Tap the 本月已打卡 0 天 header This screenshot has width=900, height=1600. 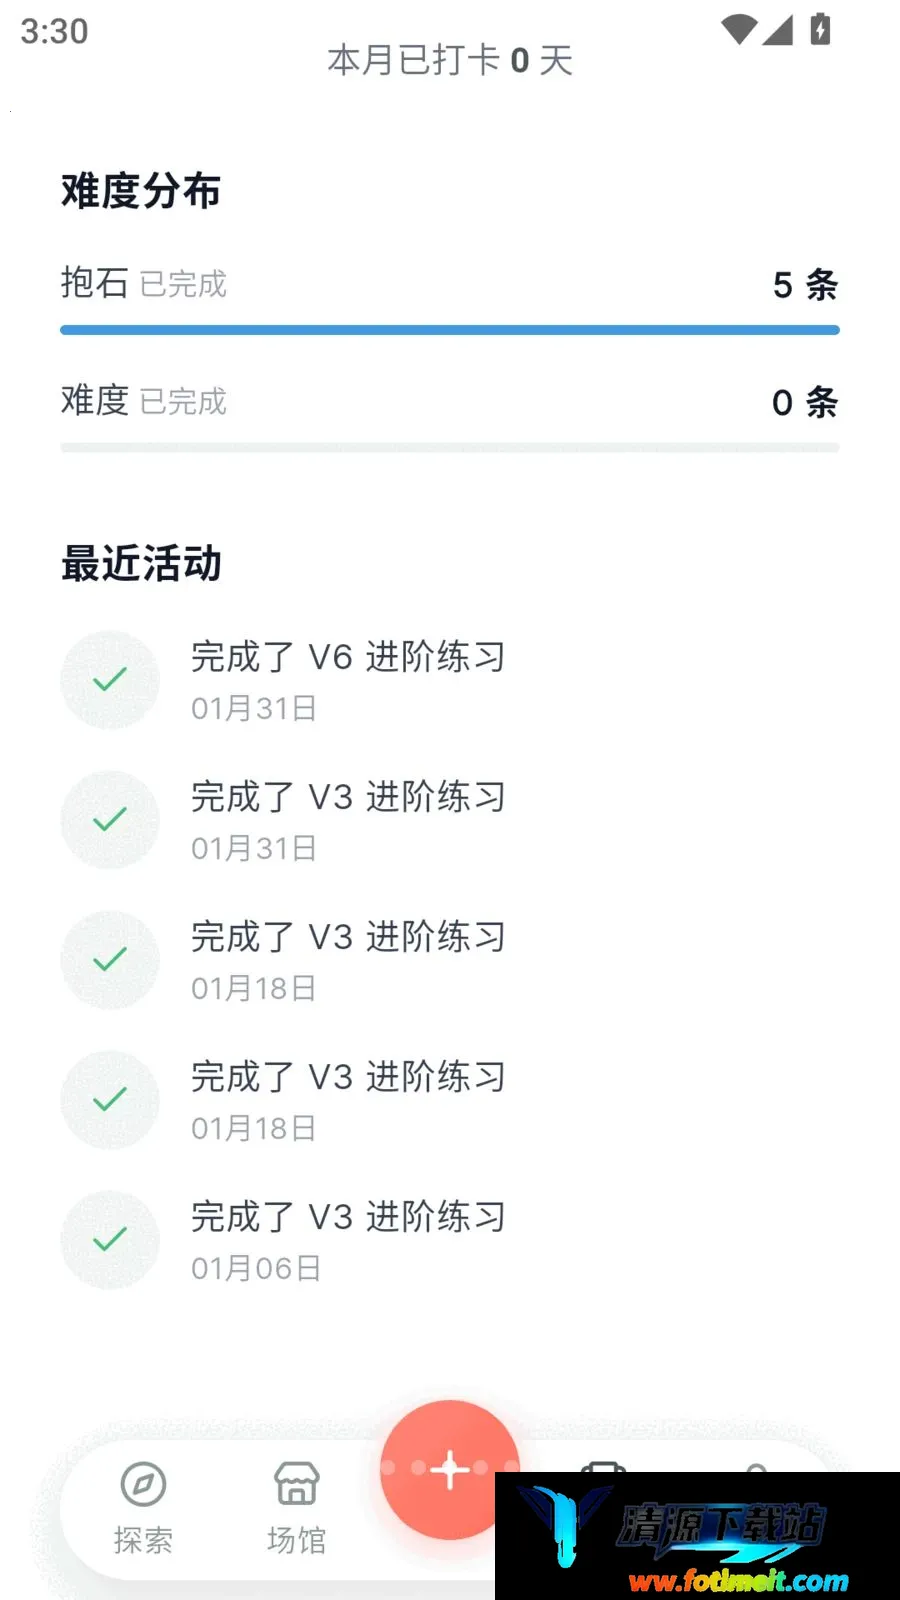click(450, 60)
